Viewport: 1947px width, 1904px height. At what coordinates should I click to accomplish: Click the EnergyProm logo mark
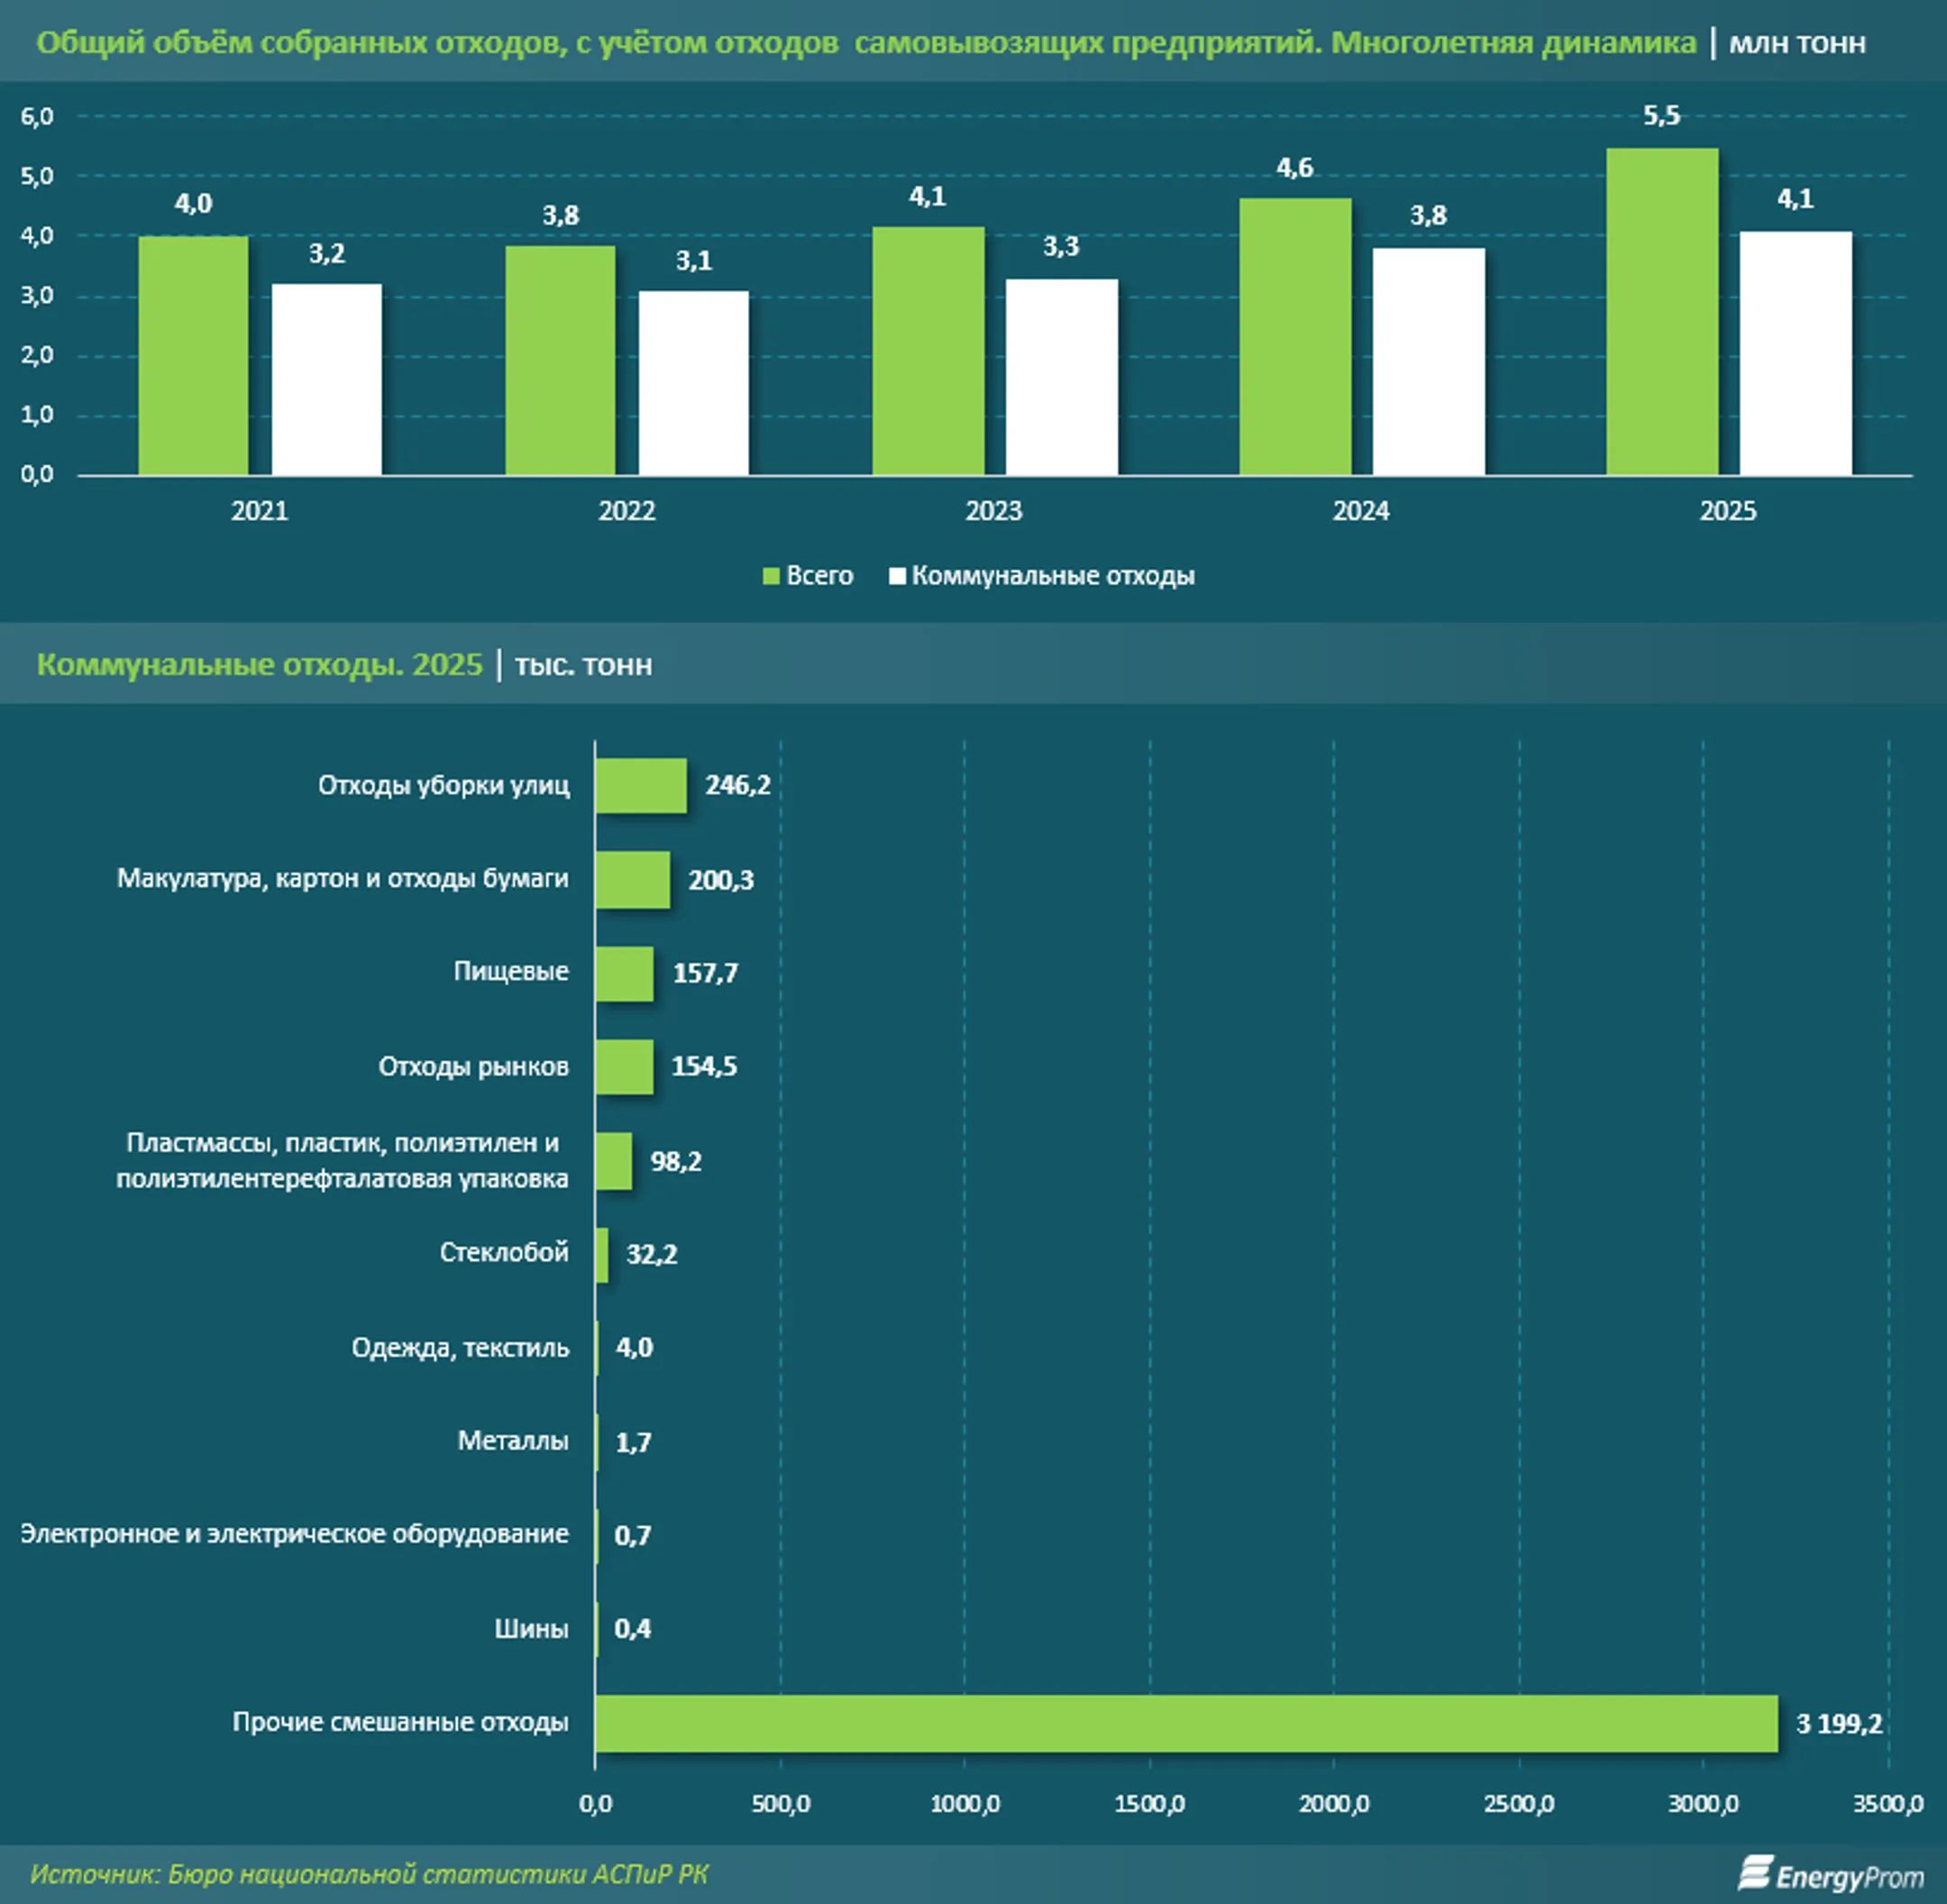point(1755,1873)
